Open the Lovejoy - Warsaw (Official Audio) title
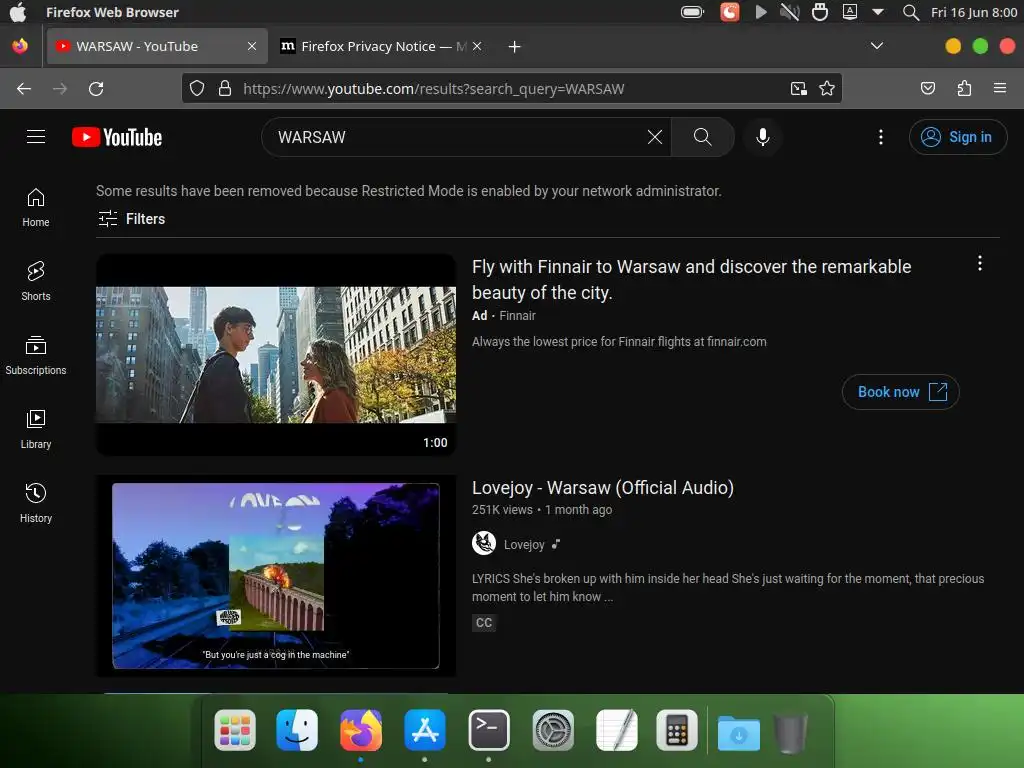Viewport: 1024px width, 768px height. tap(603, 488)
